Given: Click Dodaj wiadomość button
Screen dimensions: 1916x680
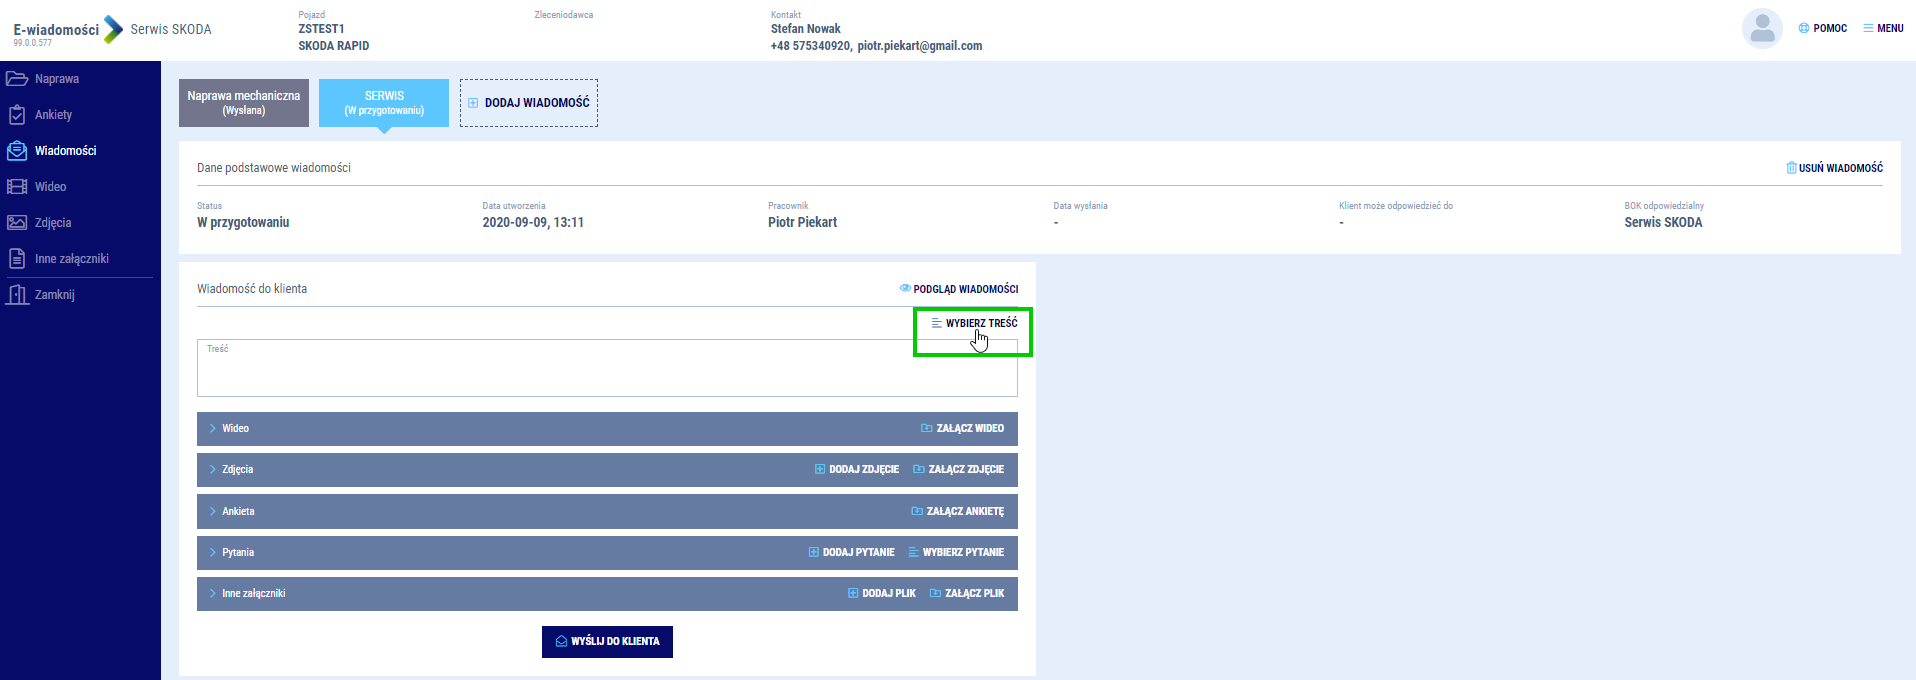Looking at the screenshot, I should click(528, 103).
